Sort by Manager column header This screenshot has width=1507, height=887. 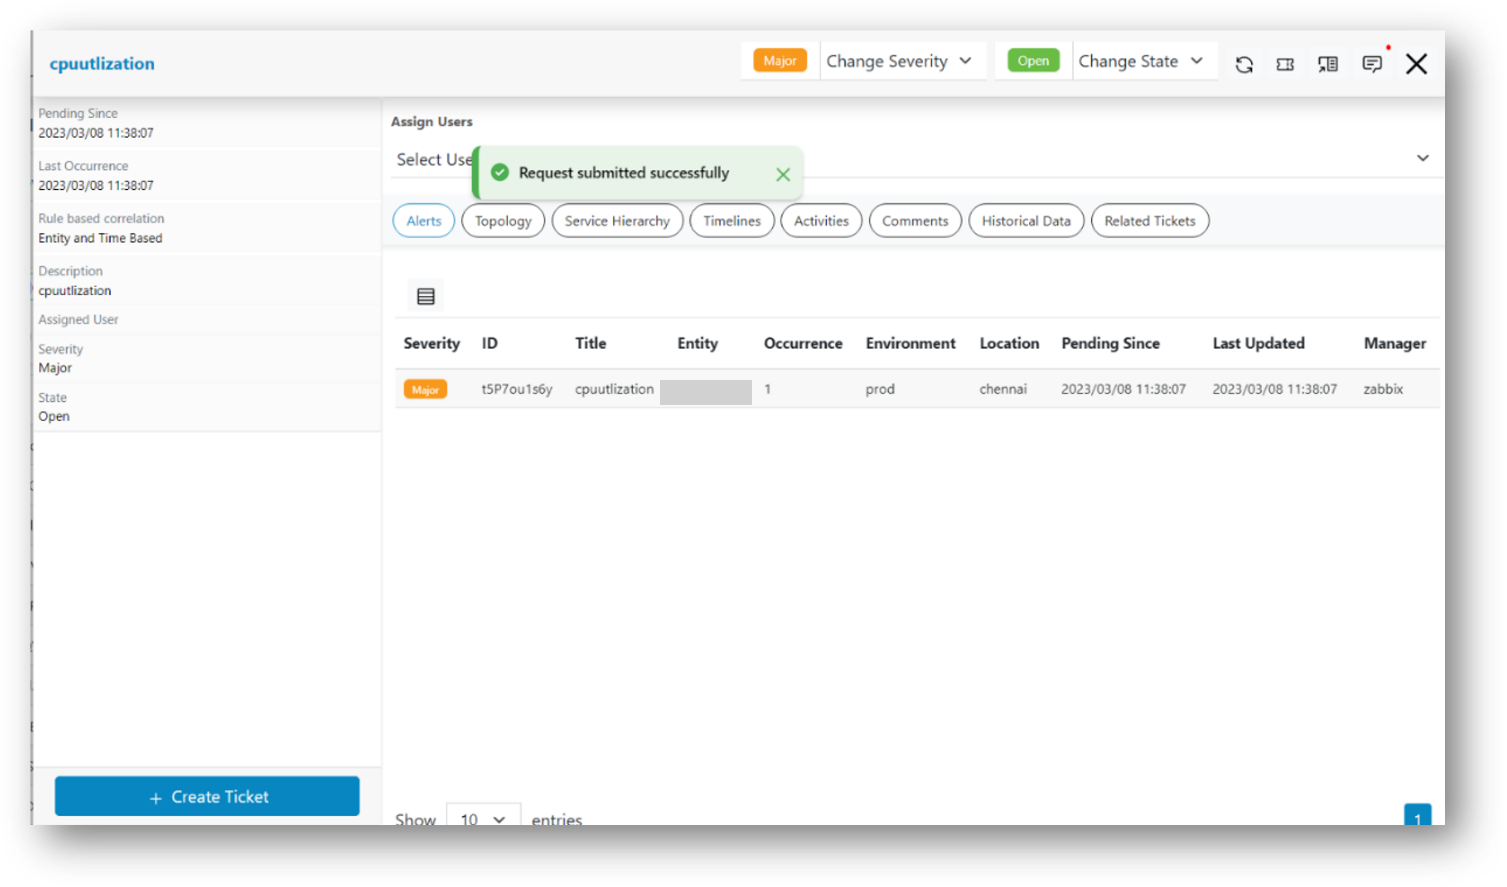[x=1394, y=343]
